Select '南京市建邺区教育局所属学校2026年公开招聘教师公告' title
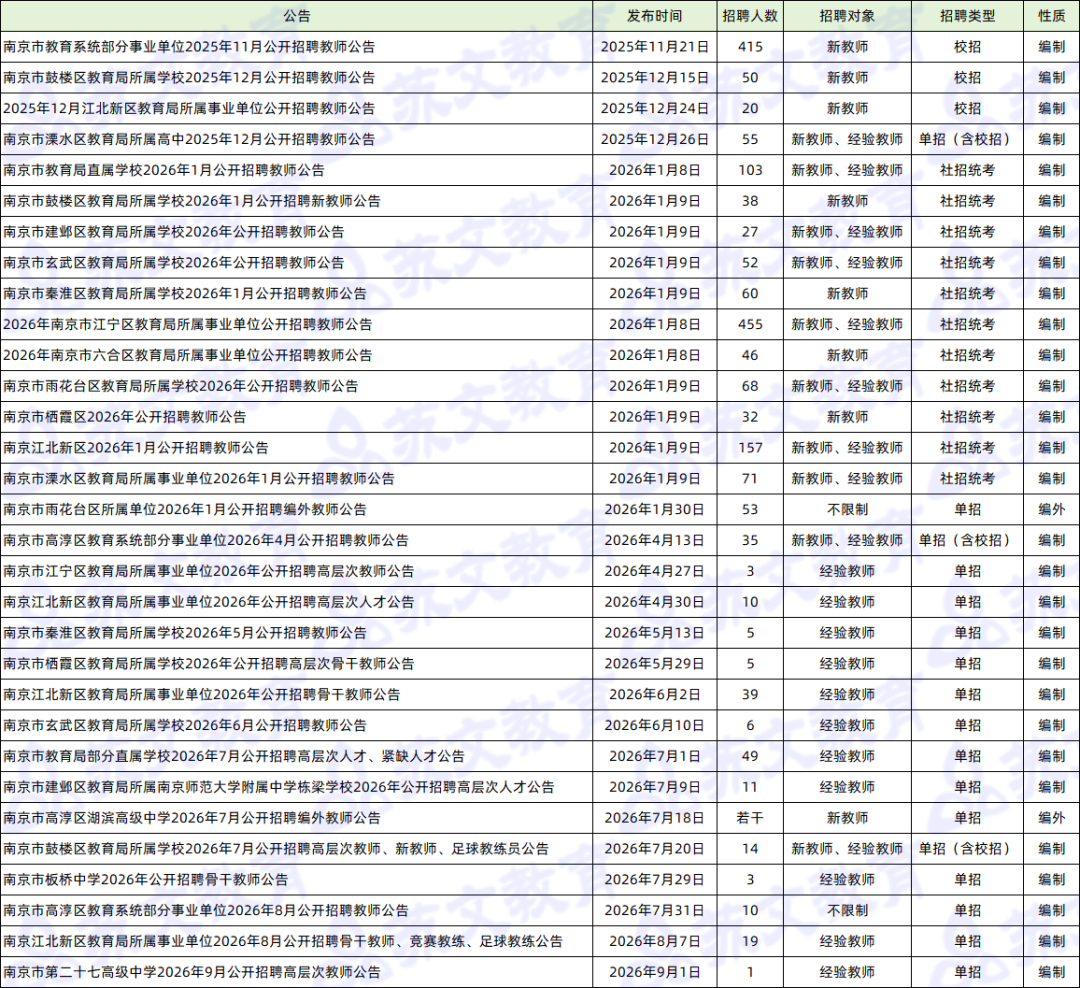The height and width of the screenshot is (988, 1080). coord(174,232)
